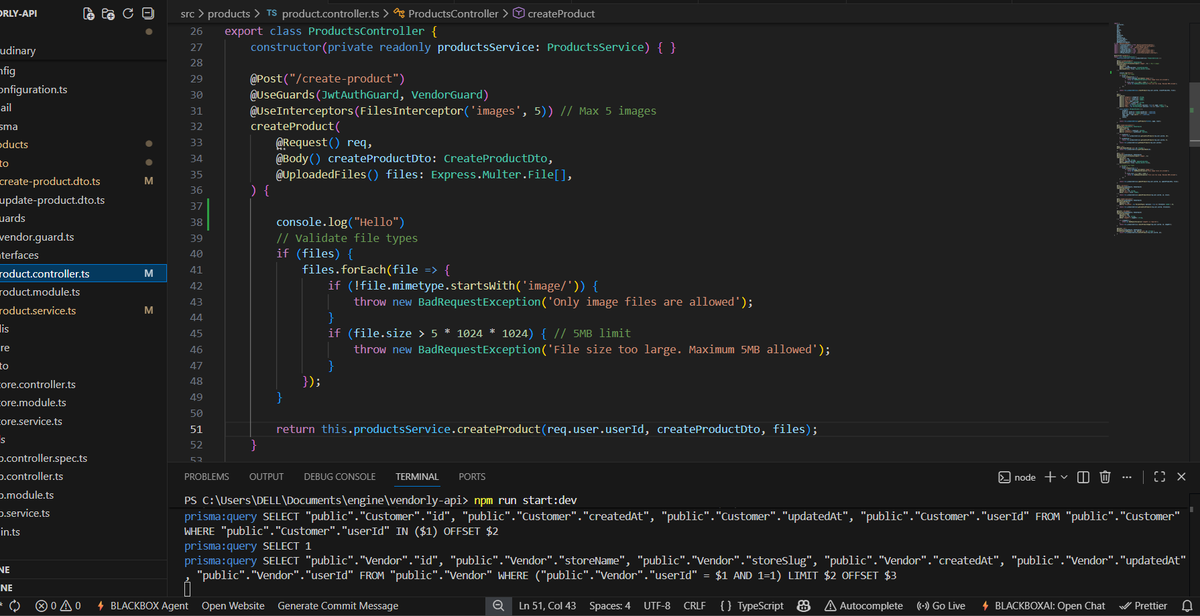Click ProductsController class in the breadcrumb

[451, 14]
